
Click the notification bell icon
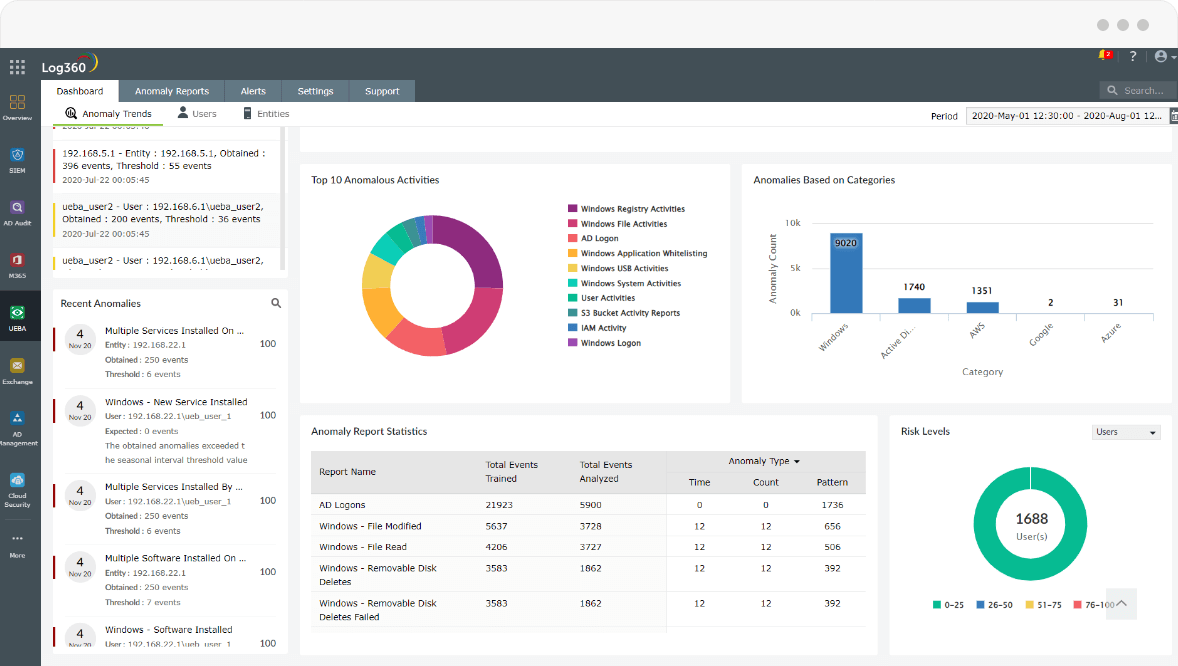tap(1103, 56)
